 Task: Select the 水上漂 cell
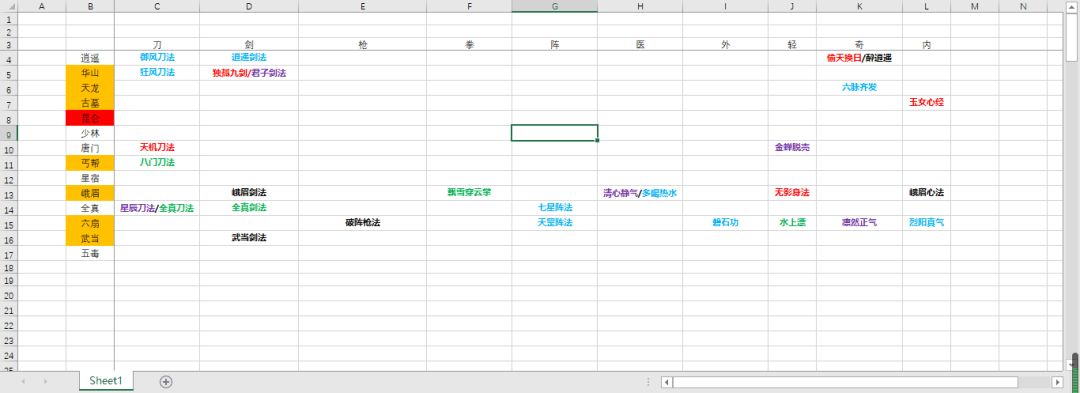(792, 222)
